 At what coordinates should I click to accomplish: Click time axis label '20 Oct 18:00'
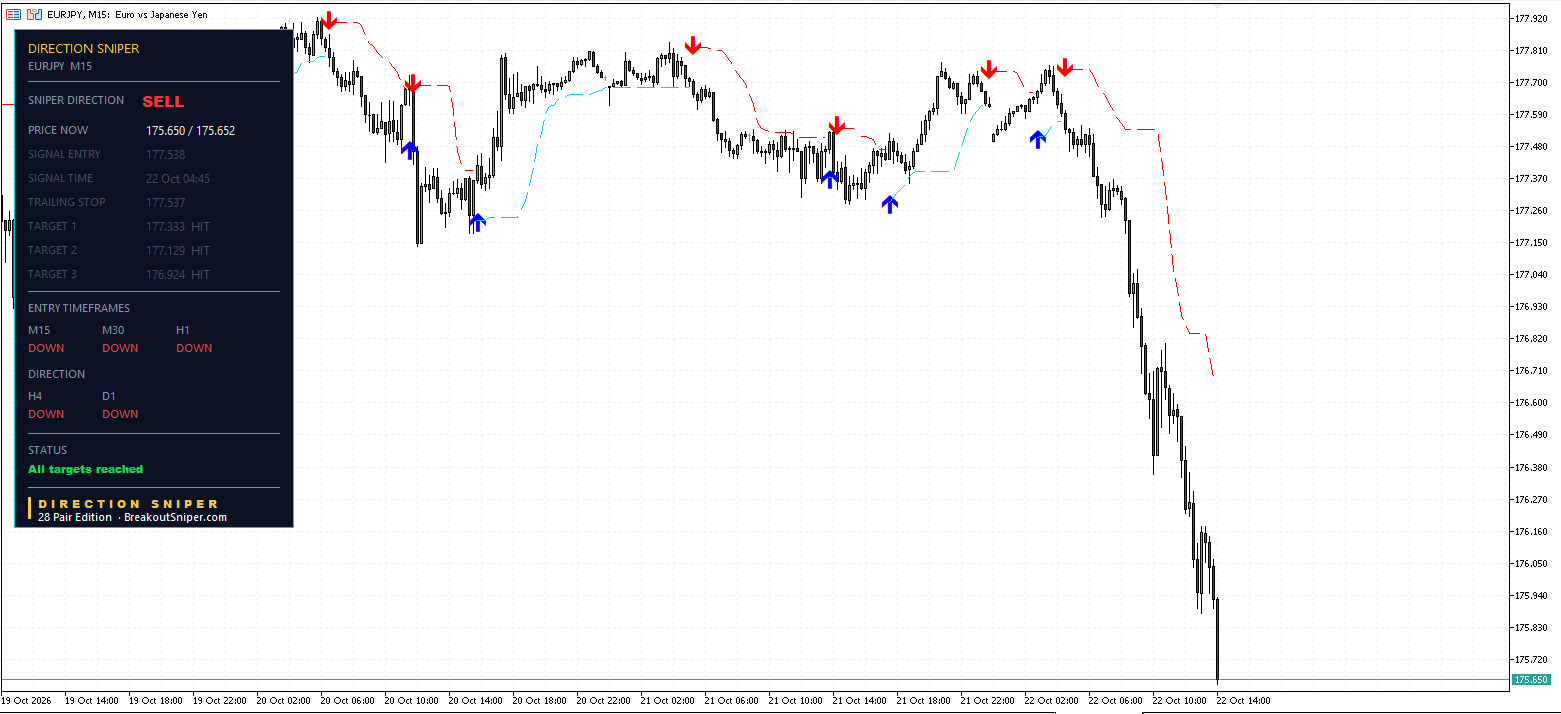click(x=540, y=701)
